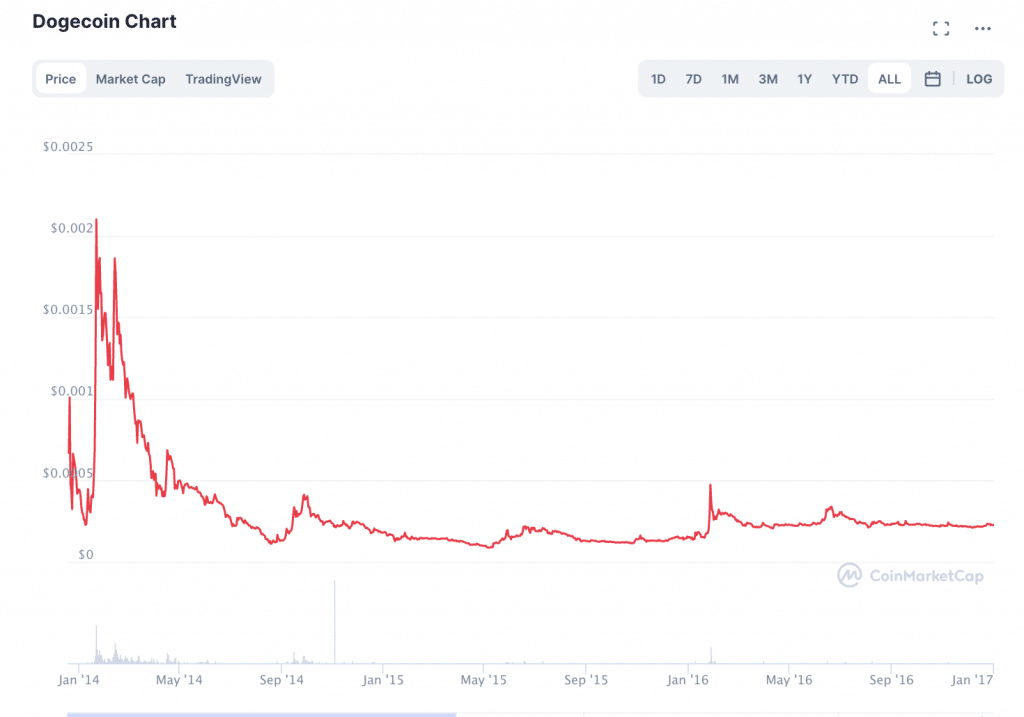Select the 1D time range
The width and height of the screenshot is (1024, 717).
coord(658,79)
